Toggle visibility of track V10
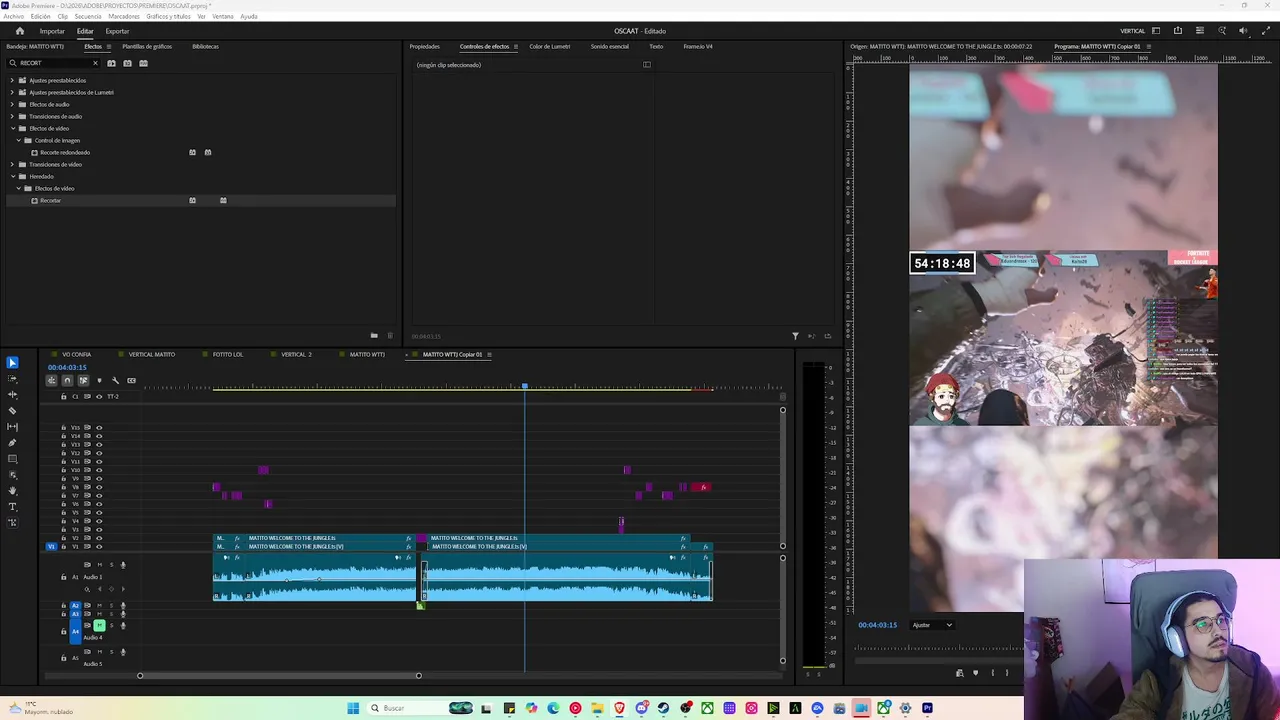This screenshot has width=1280, height=720. click(98, 470)
